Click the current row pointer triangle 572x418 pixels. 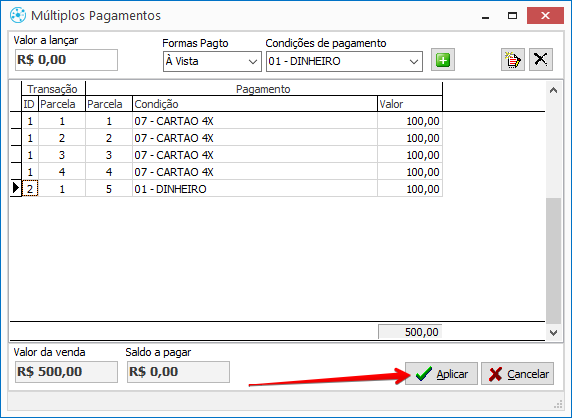click(16, 188)
